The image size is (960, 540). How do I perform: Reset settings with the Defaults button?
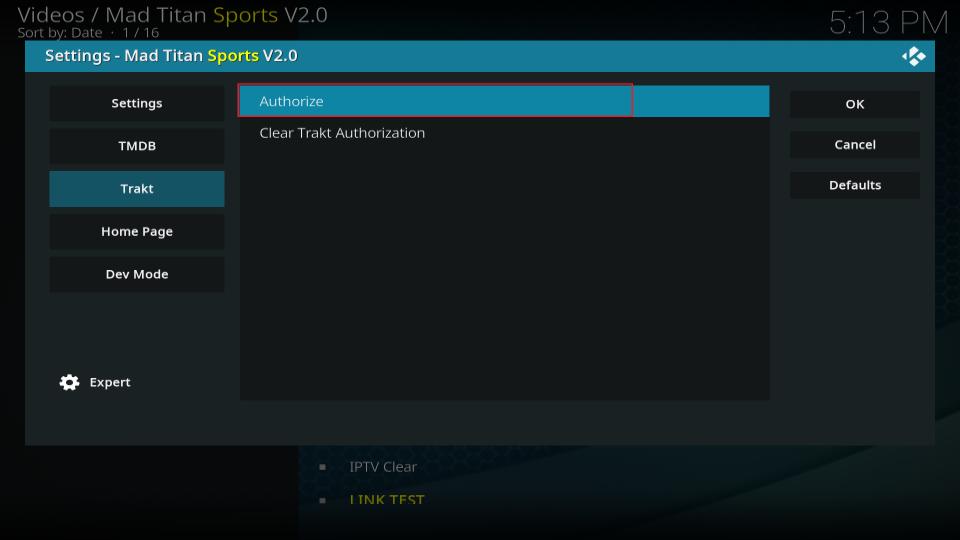[x=855, y=185]
